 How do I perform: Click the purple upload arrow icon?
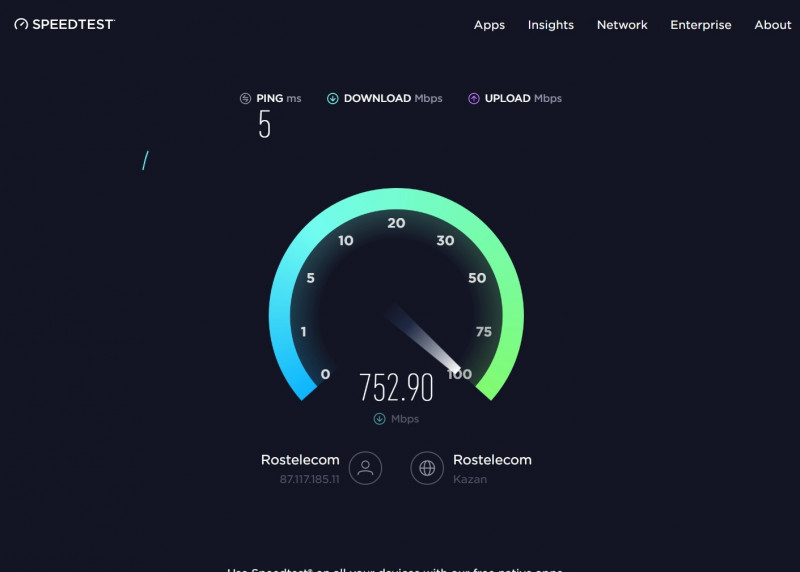point(473,98)
